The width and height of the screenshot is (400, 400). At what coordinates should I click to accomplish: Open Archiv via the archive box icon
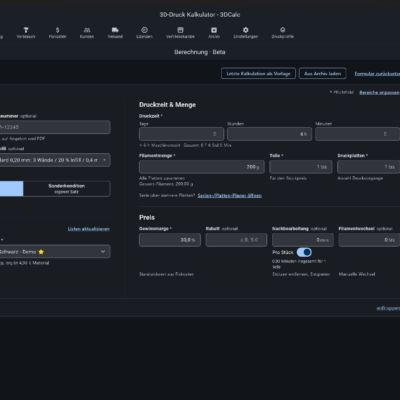(x=214, y=30)
